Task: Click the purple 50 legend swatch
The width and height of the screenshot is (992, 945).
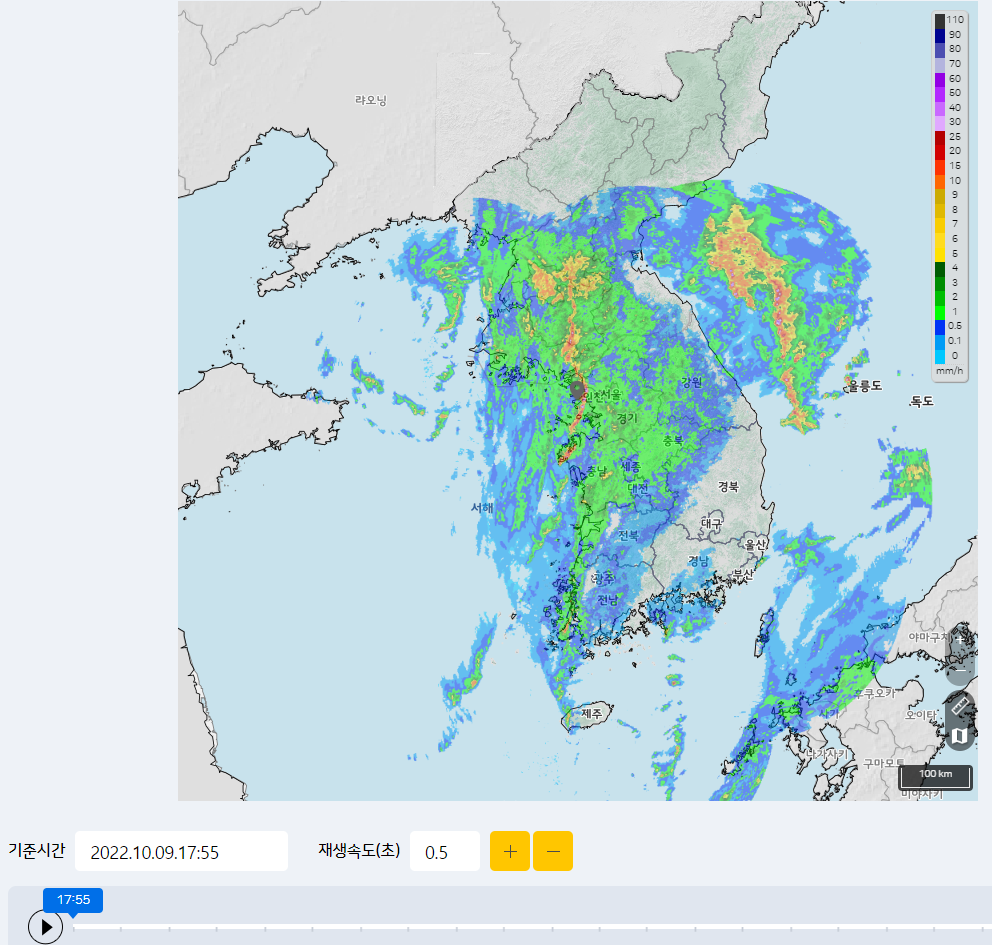Action: pyautogui.click(x=940, y=93)
